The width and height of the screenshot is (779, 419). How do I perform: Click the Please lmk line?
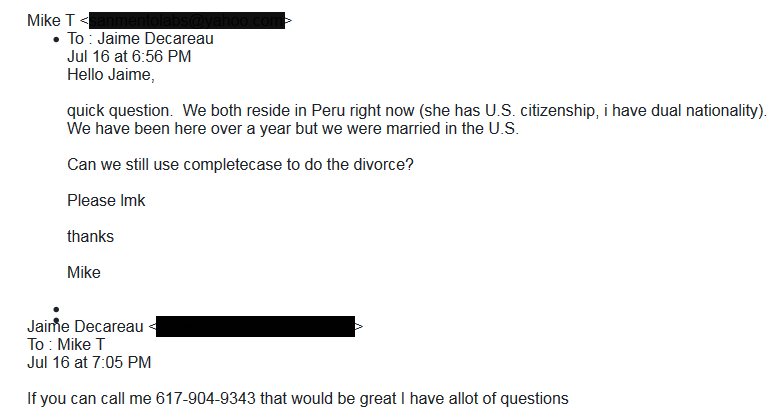tap(106, 200)
